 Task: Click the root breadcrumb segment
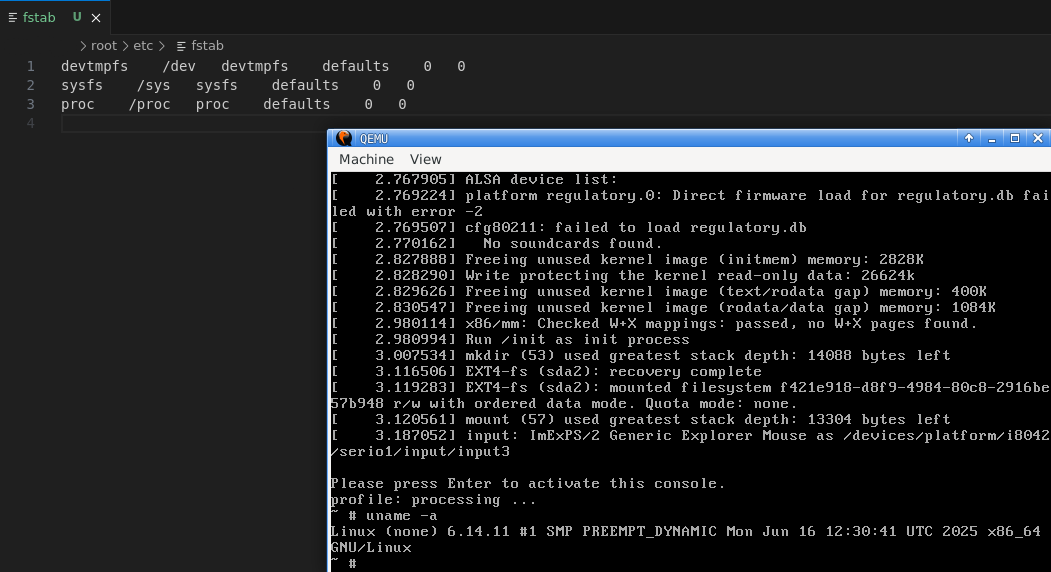pyautogui.click(x=104, y=46)
